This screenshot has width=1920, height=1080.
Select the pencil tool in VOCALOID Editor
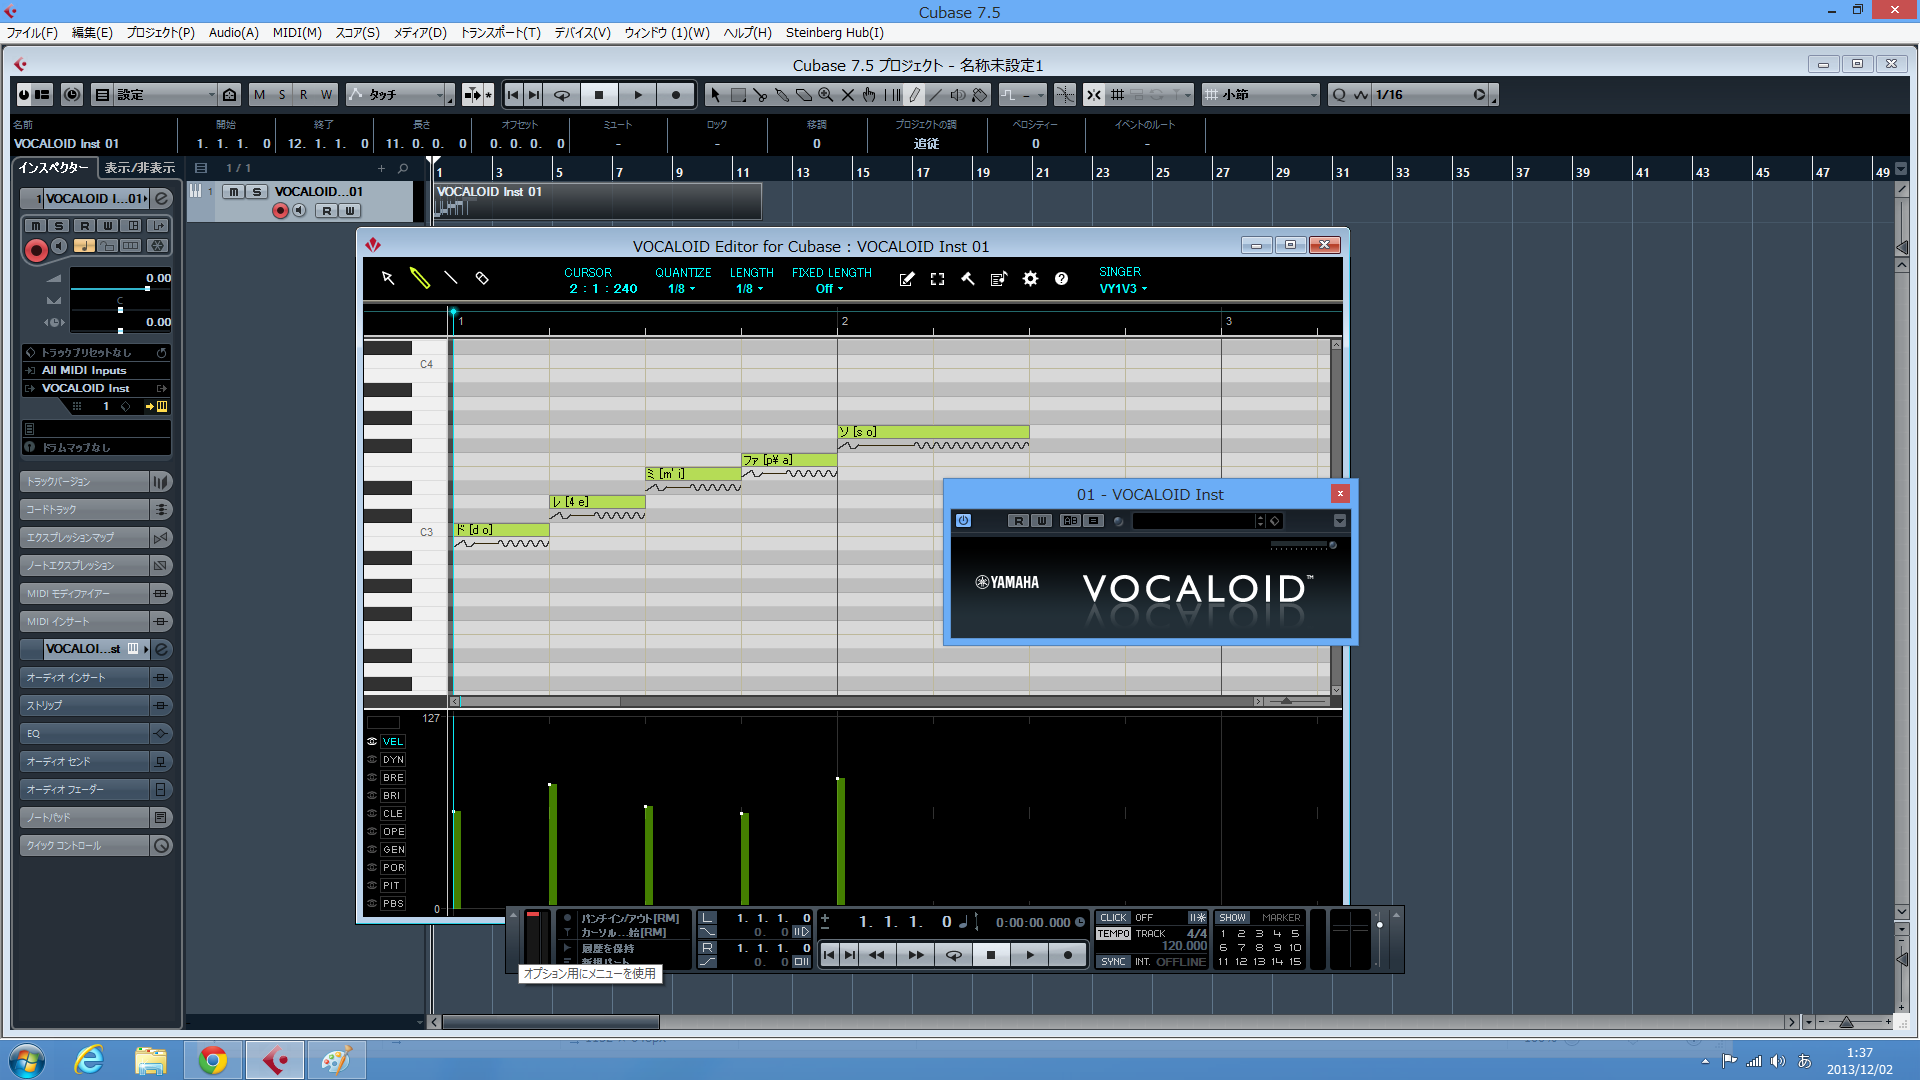coord(420,278)
